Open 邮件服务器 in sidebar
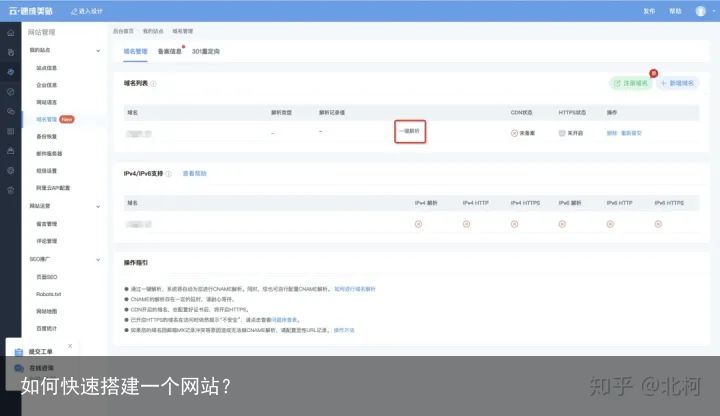The image size is (720, 416). coord(49,153)
